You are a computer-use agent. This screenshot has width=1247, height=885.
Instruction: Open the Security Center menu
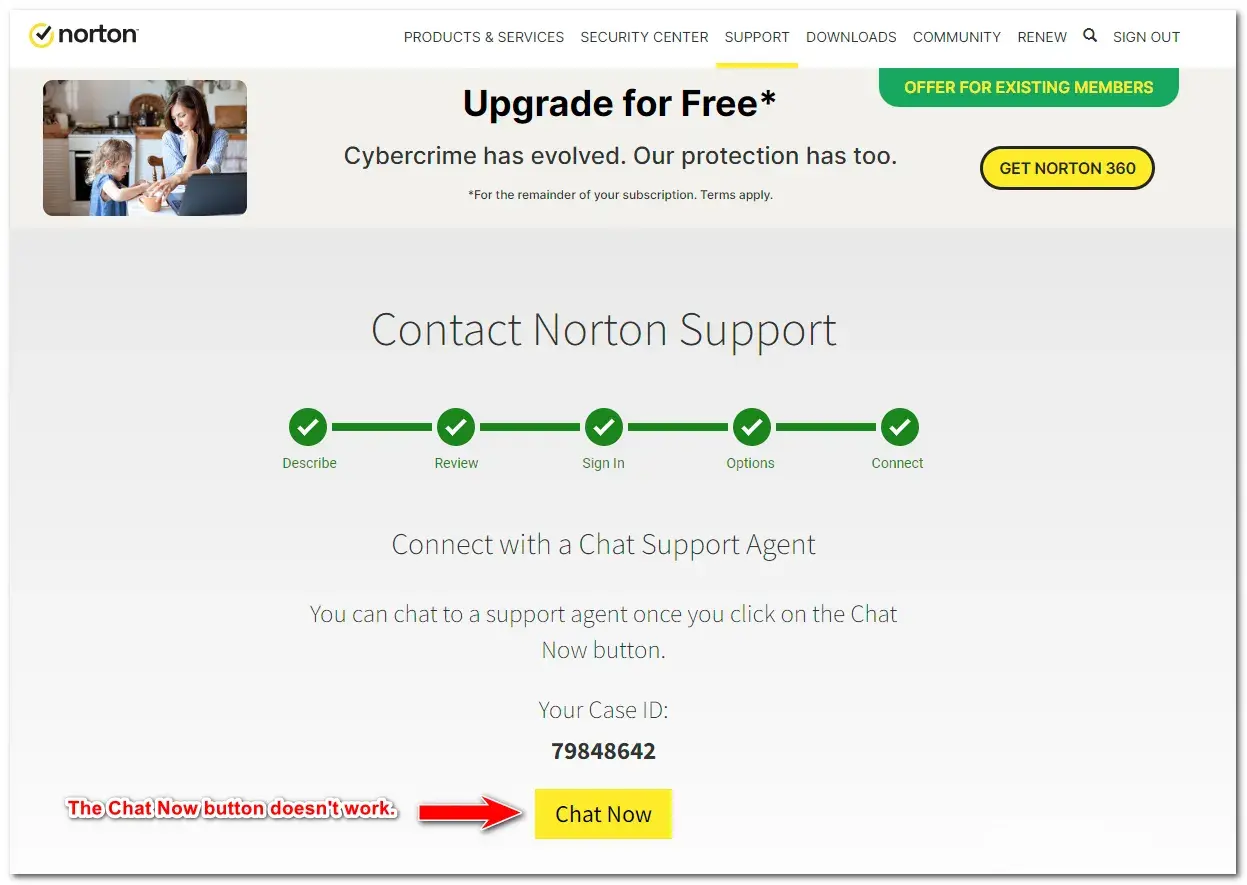tap(644, 37)
